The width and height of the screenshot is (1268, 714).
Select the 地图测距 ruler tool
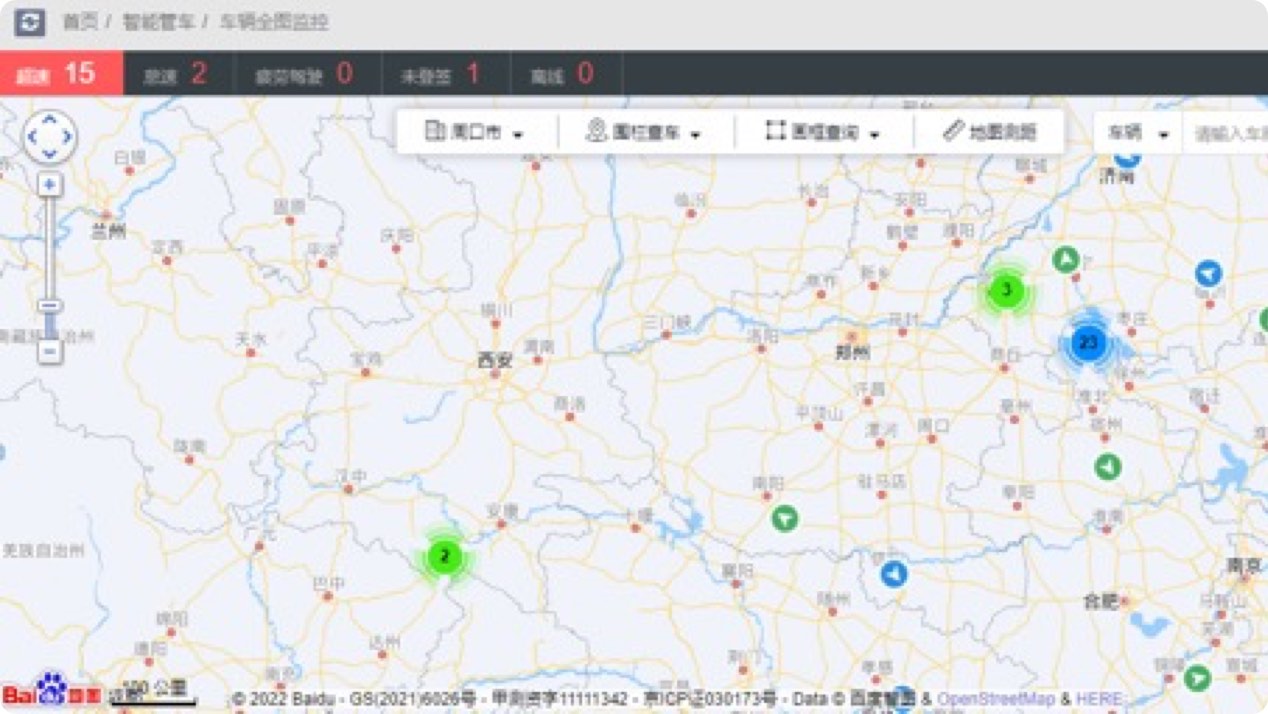coord(989,132)
